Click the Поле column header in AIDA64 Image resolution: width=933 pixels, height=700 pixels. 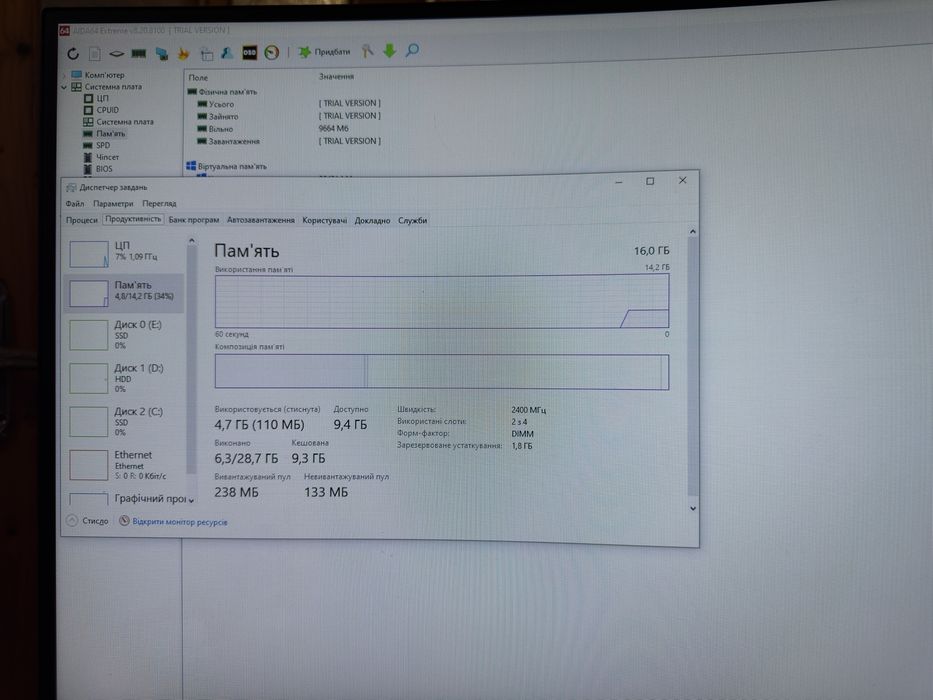pos(198,78)
